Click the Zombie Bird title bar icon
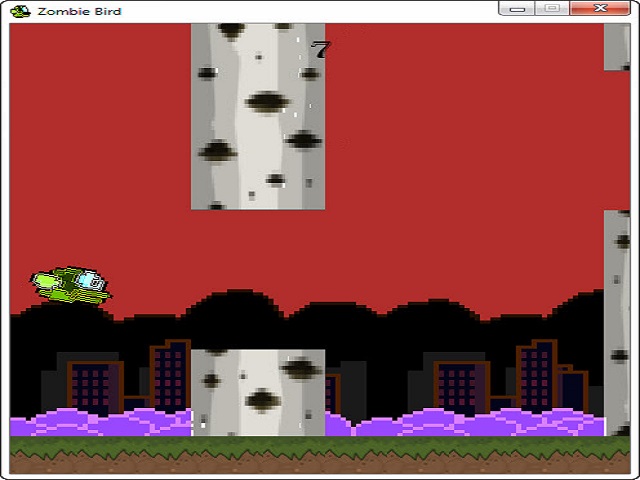 pos(20,11)
